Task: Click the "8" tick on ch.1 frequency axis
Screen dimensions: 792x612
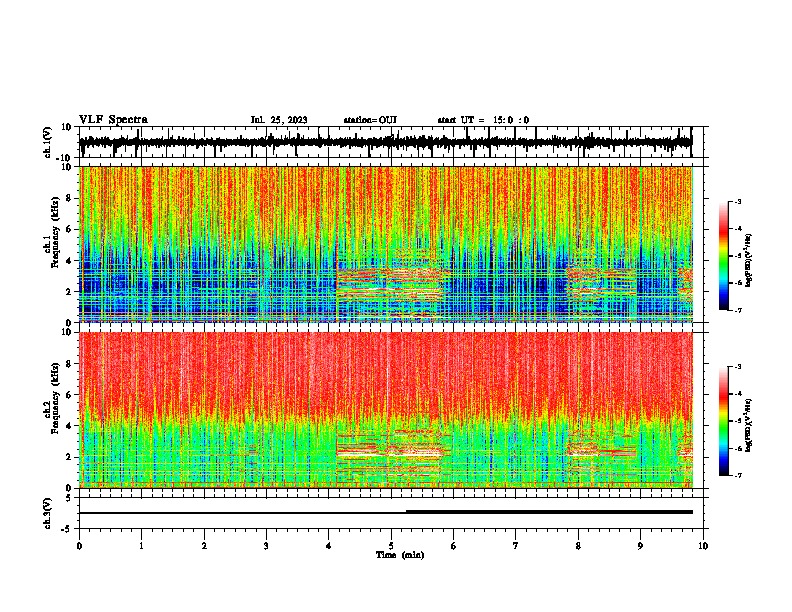Action: tap(69, 198)
